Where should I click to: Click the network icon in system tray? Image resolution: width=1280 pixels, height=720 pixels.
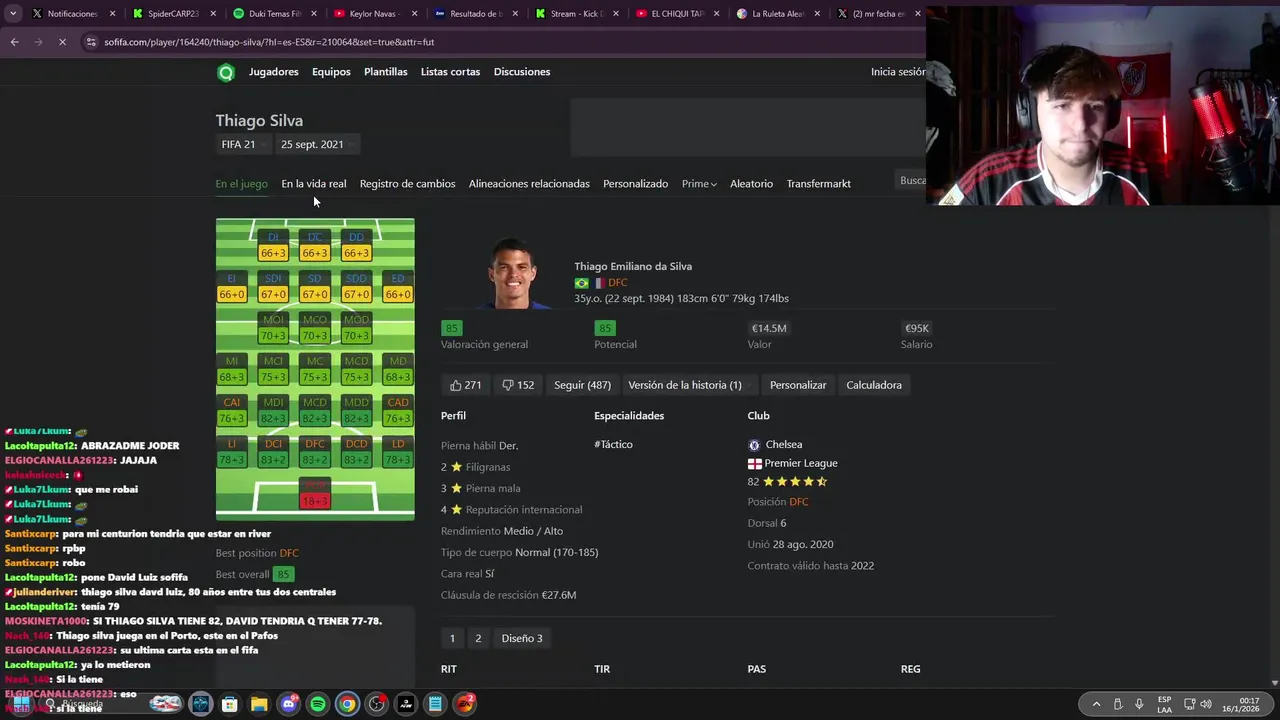click(x=1190, y=704)
